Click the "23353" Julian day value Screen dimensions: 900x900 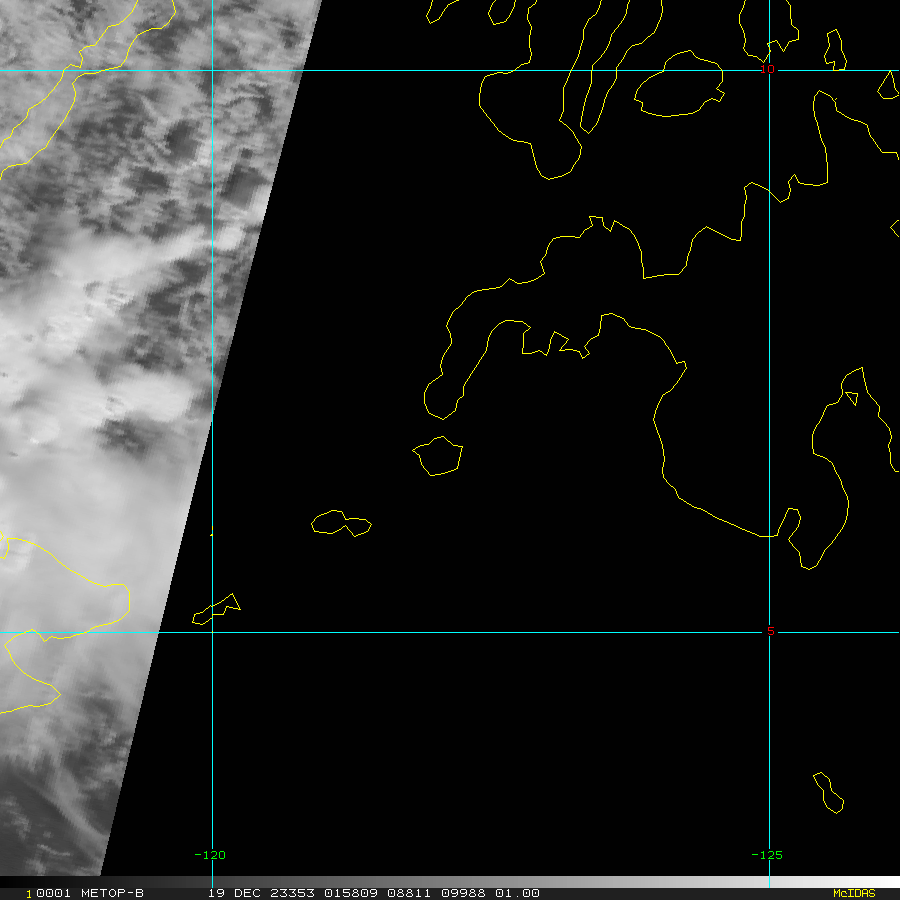click(x=292, y=893)
